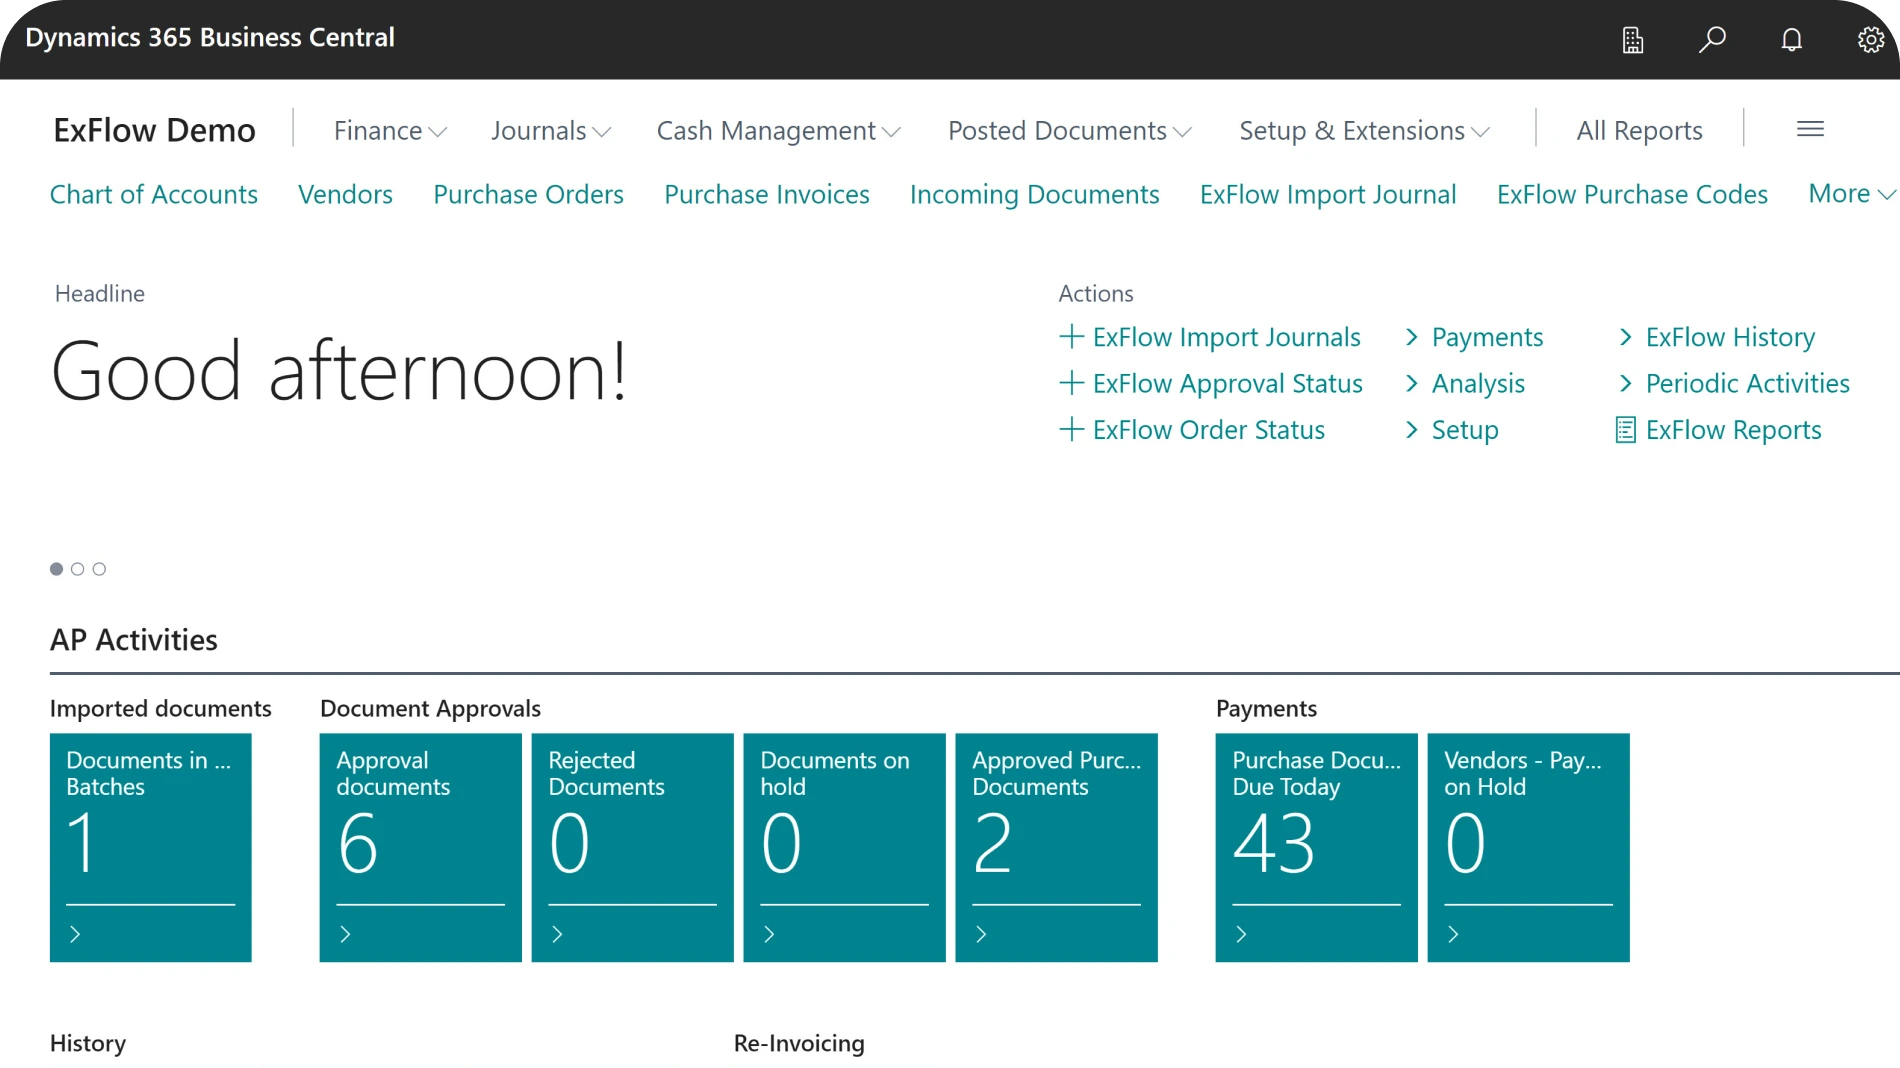1900x1068 pixels.
Task: Click the report icon beside ExFlow Reports
Action: pyautogui.click(x=1626, y=430)
